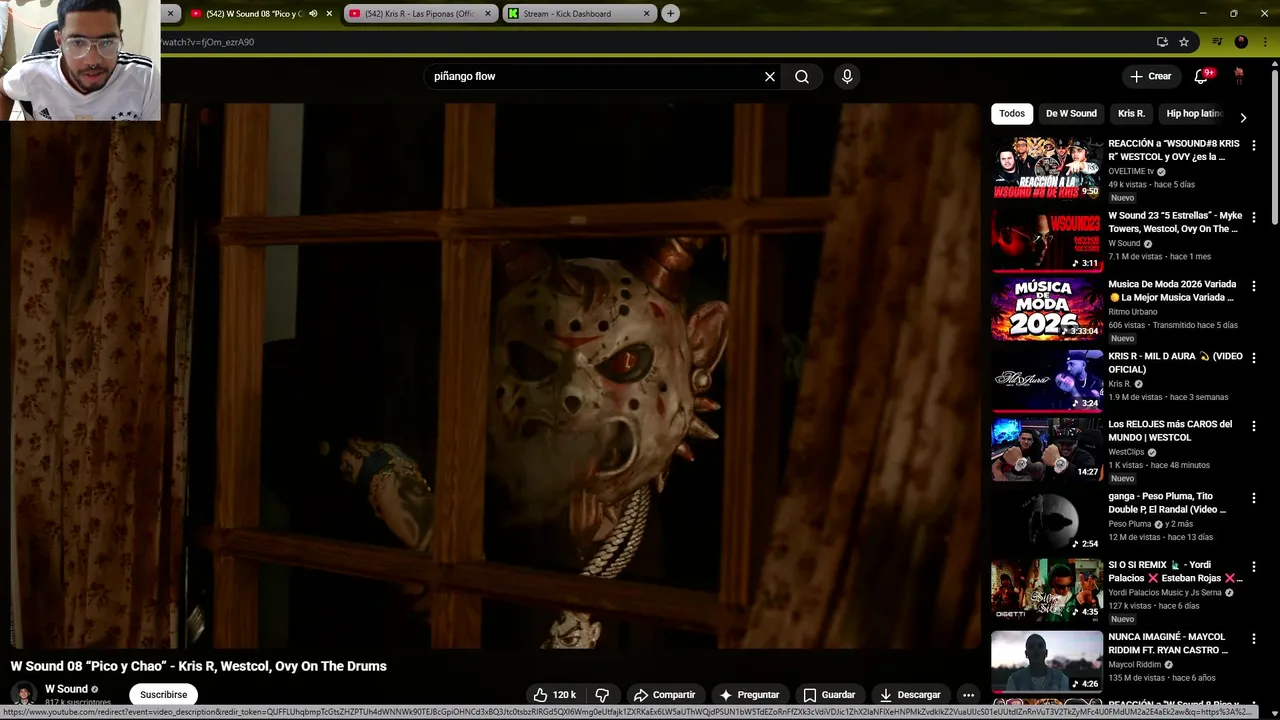
Task: Close the Kris R - Las Piponas tab
Action: tap(488, 13)
